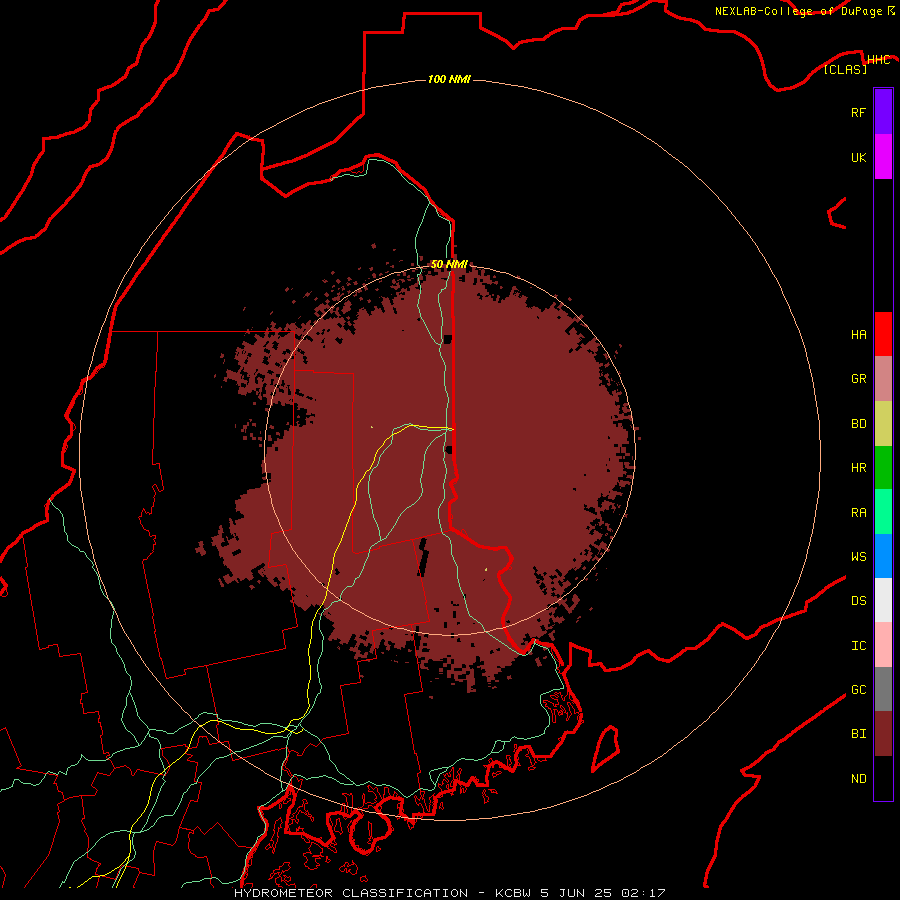Click the HR dark green swatch
Image resolution: width=900 pixels, height=900 pixels.
coord(883,467)
